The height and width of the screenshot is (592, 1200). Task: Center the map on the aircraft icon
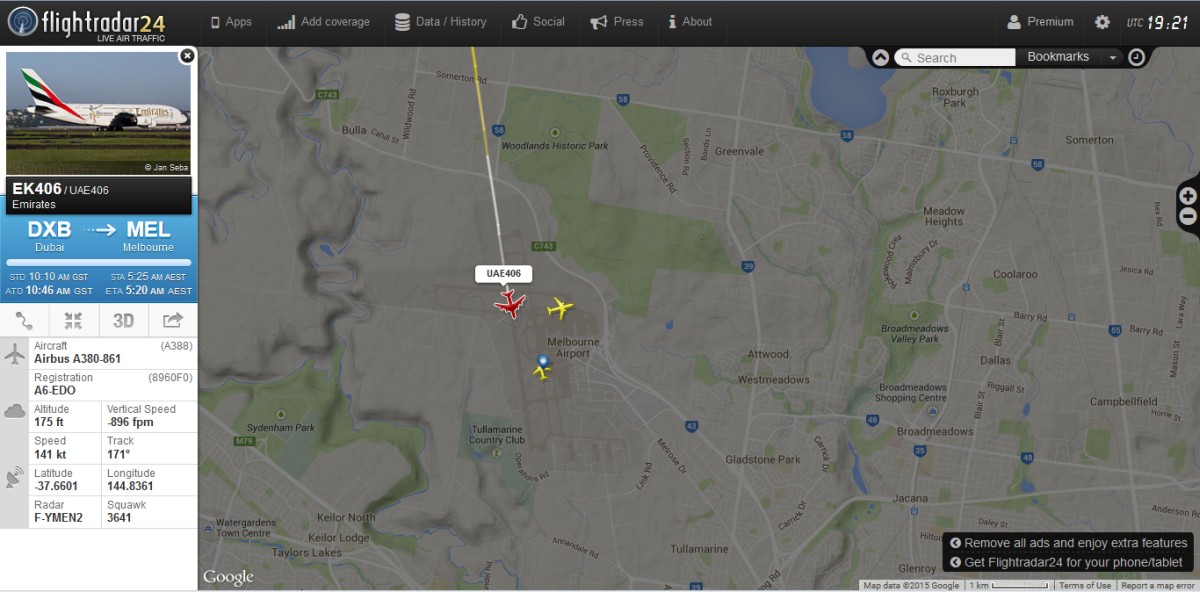73,320
